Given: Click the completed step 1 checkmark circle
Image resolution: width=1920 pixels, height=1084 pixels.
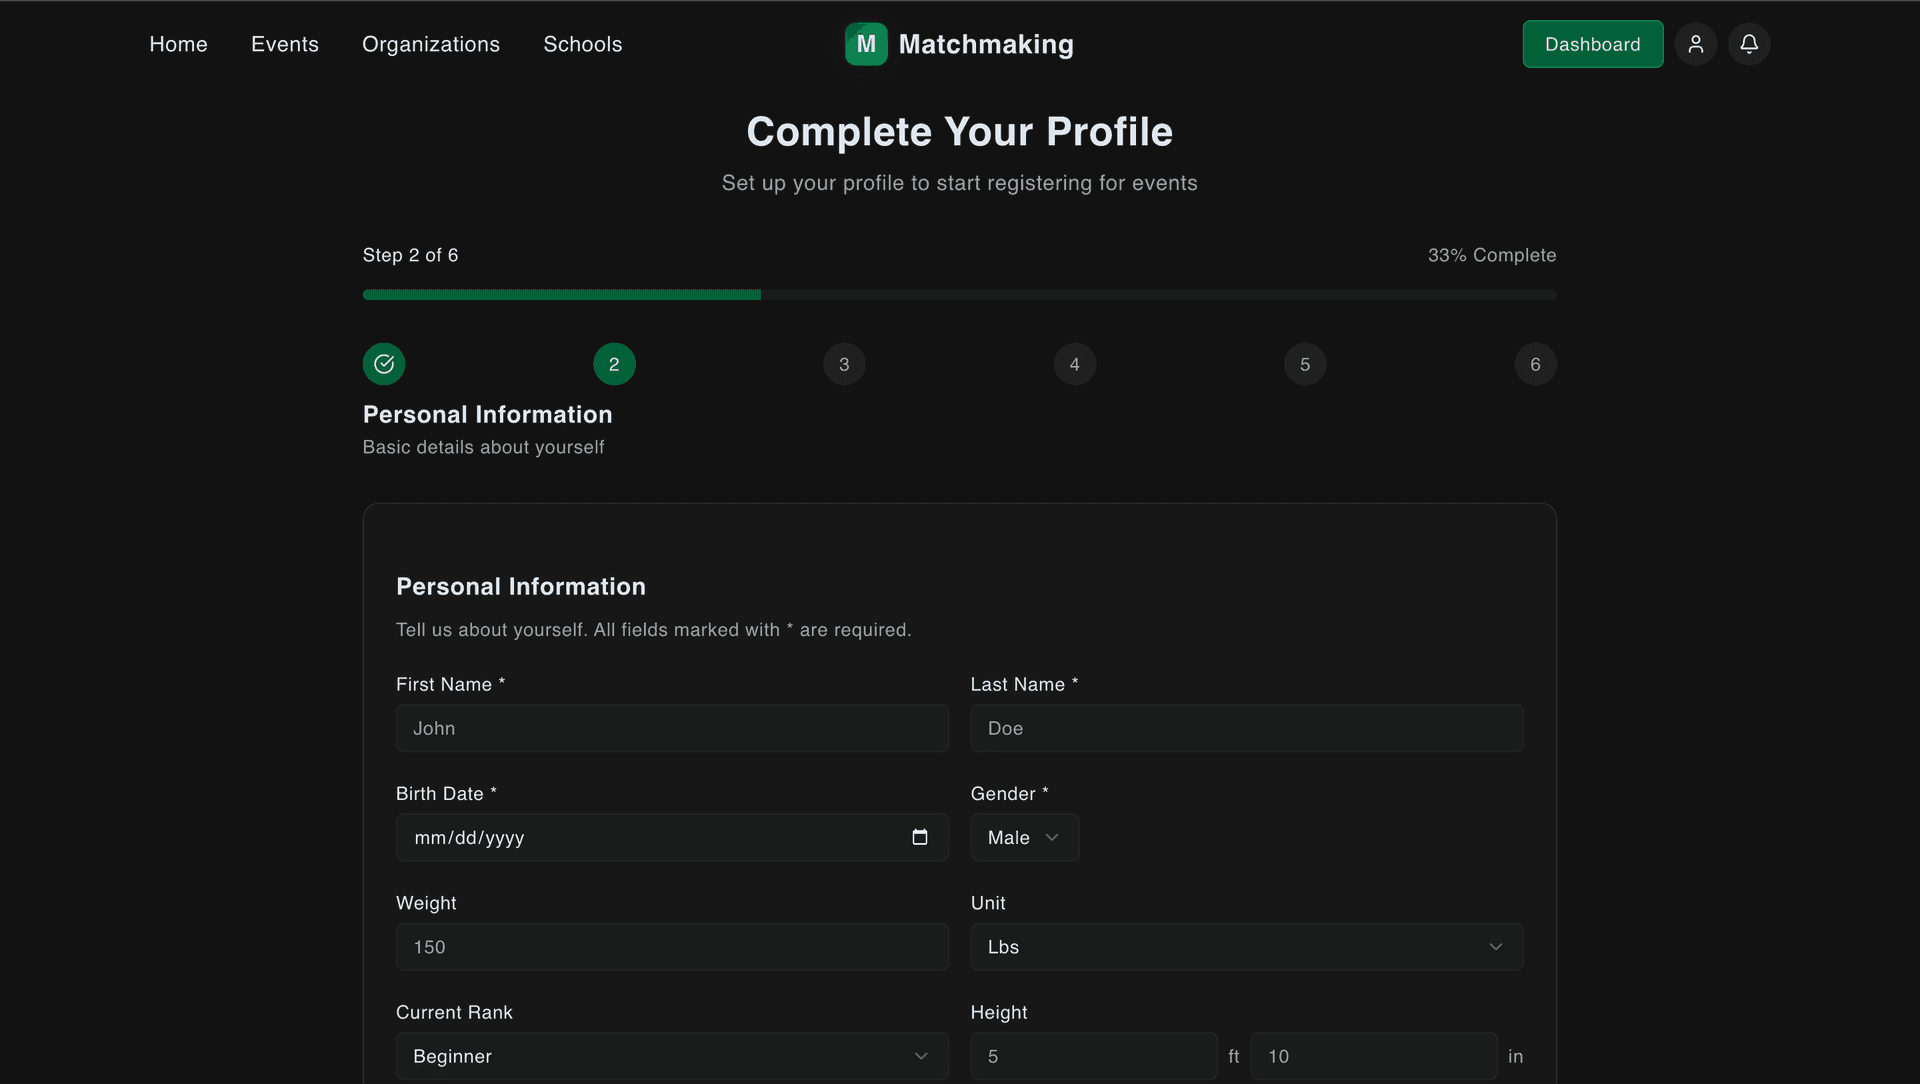Looking at the screenshot, I should 384,364.
